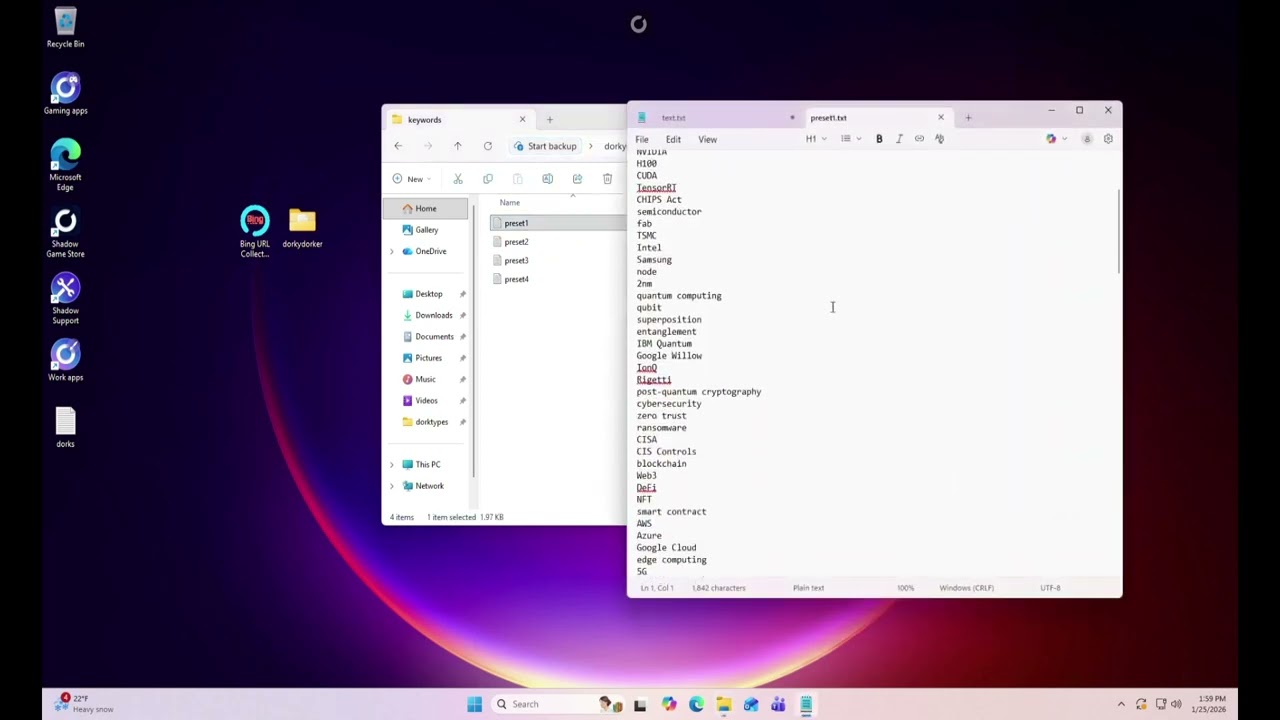Click the 100% zoom level in status bar
The height and width of the screenshot is (720, 1280).
pos(905,588)
